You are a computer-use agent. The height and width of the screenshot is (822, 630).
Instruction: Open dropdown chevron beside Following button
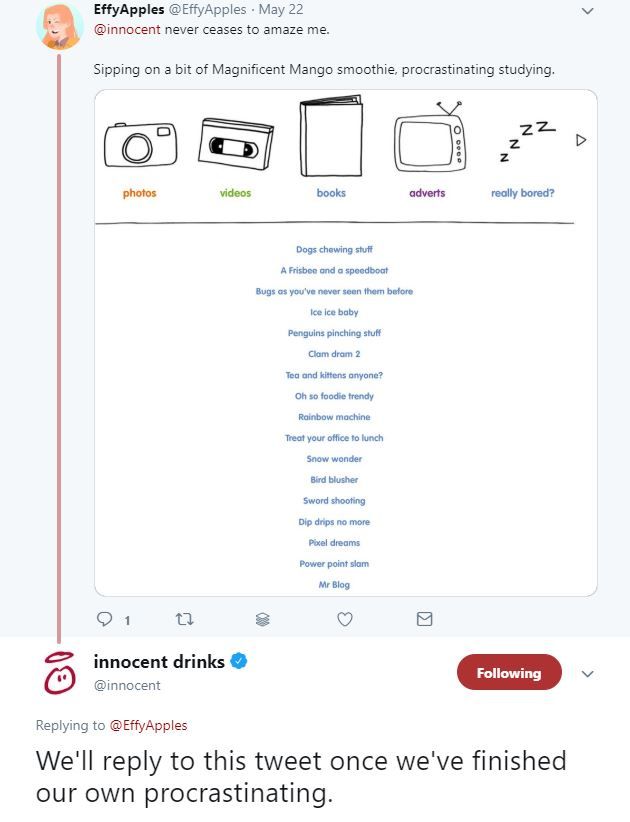[588, 674]
